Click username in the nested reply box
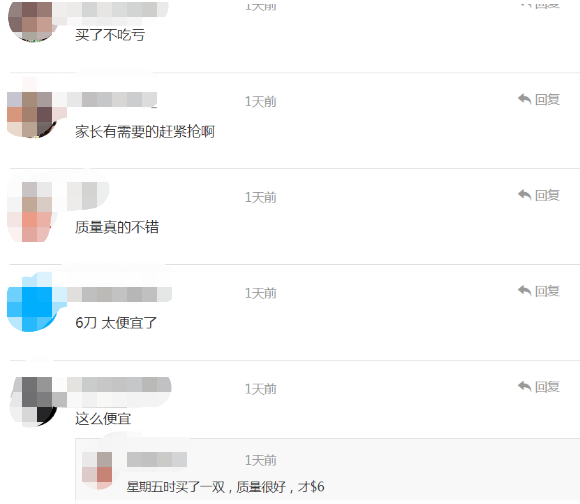 (157, 460)
